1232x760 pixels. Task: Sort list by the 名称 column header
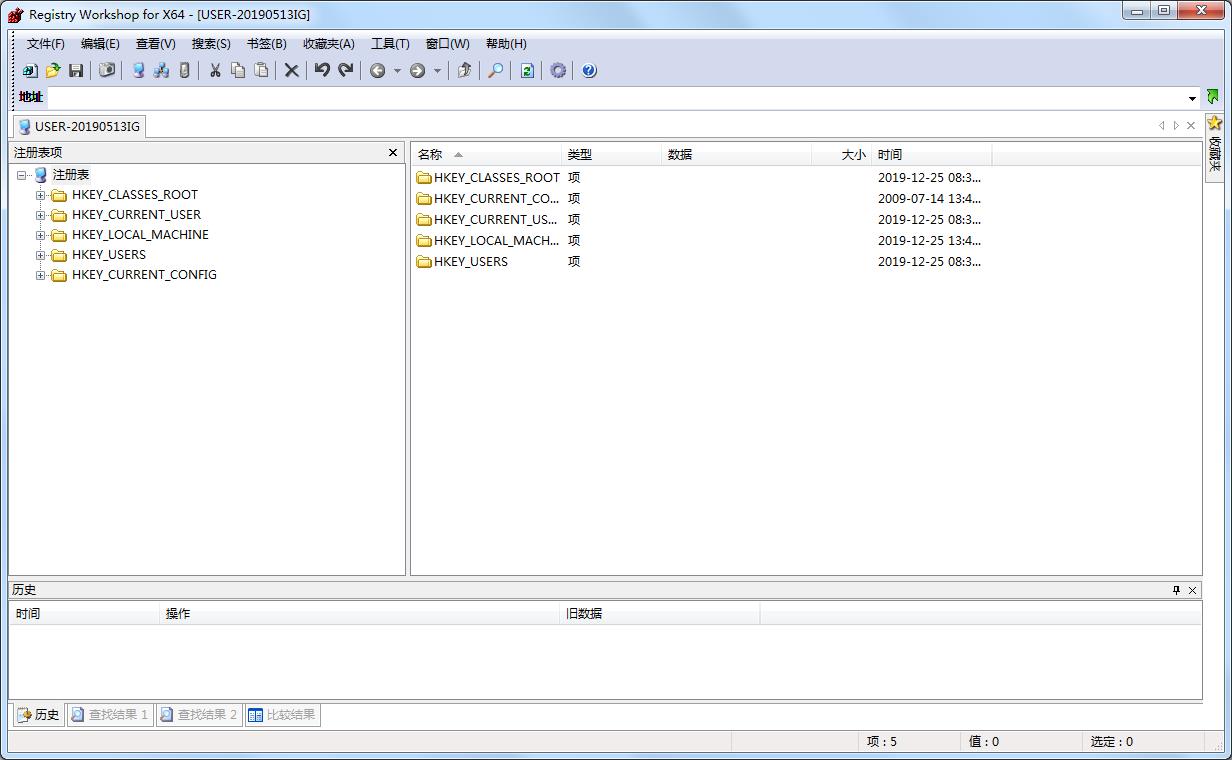[x=487, y=155]
